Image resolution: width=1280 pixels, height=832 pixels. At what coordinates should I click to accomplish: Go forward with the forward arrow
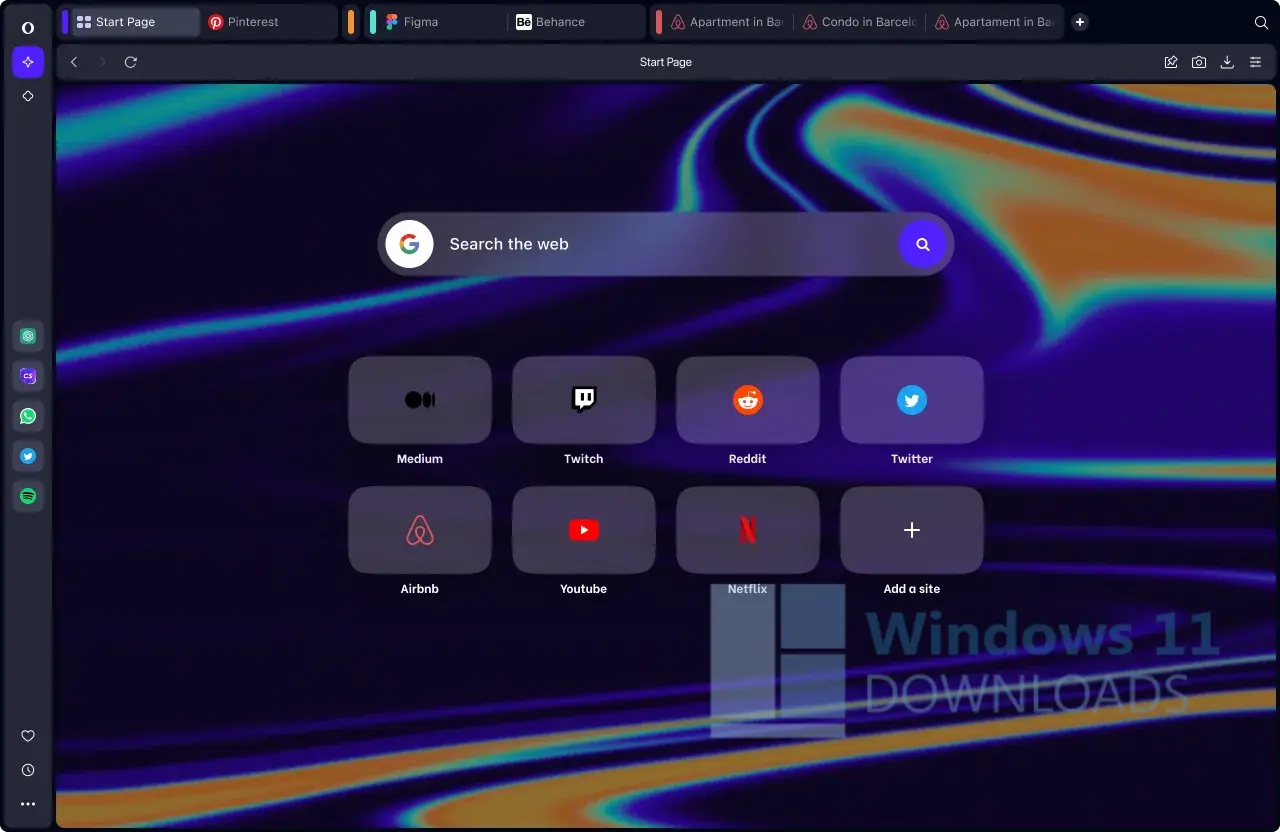click(x=102, y=62)
